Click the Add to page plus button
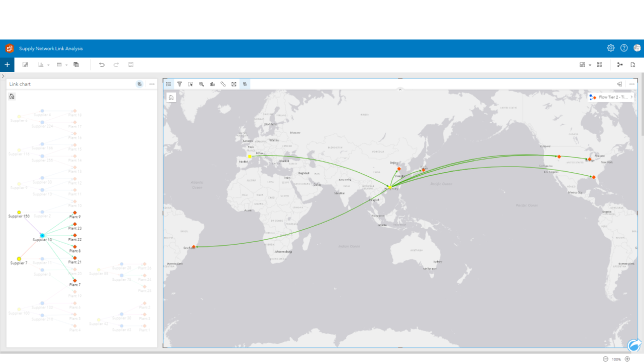The image size is (644, 363). [7, 64]
